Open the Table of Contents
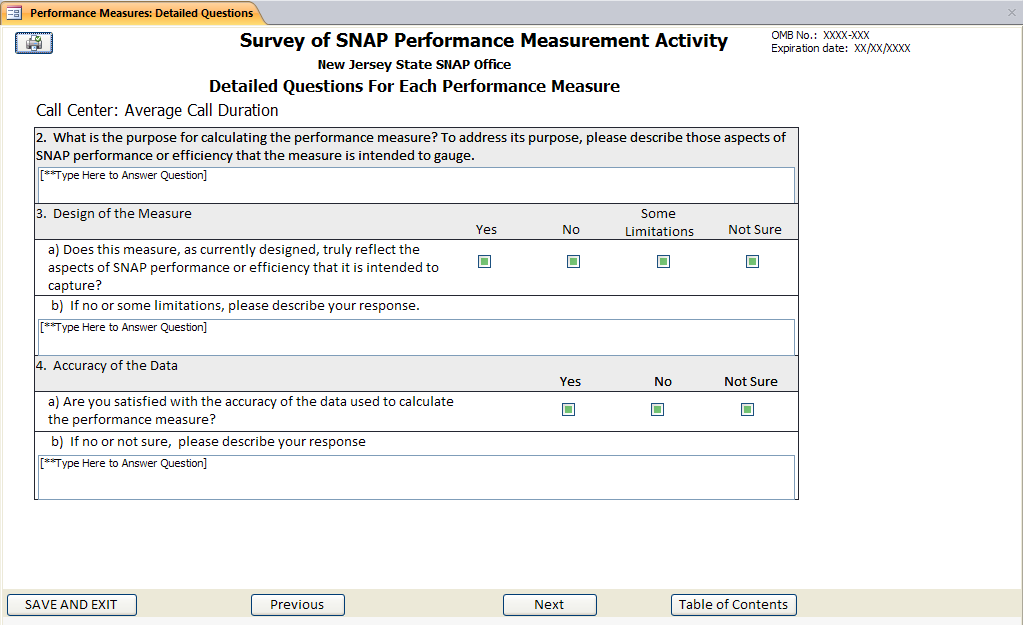 tap(733, 605)
